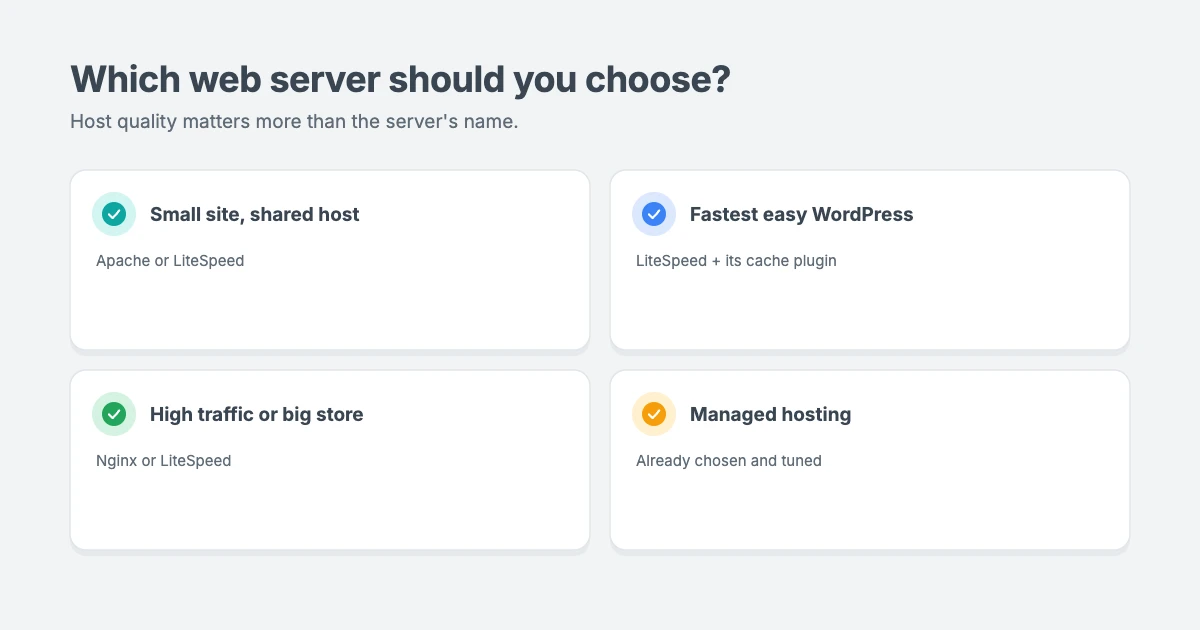Select the 'Small site, shared host' card title
This screenshot has width=1200, height=630.
click(x=255, y=214)
